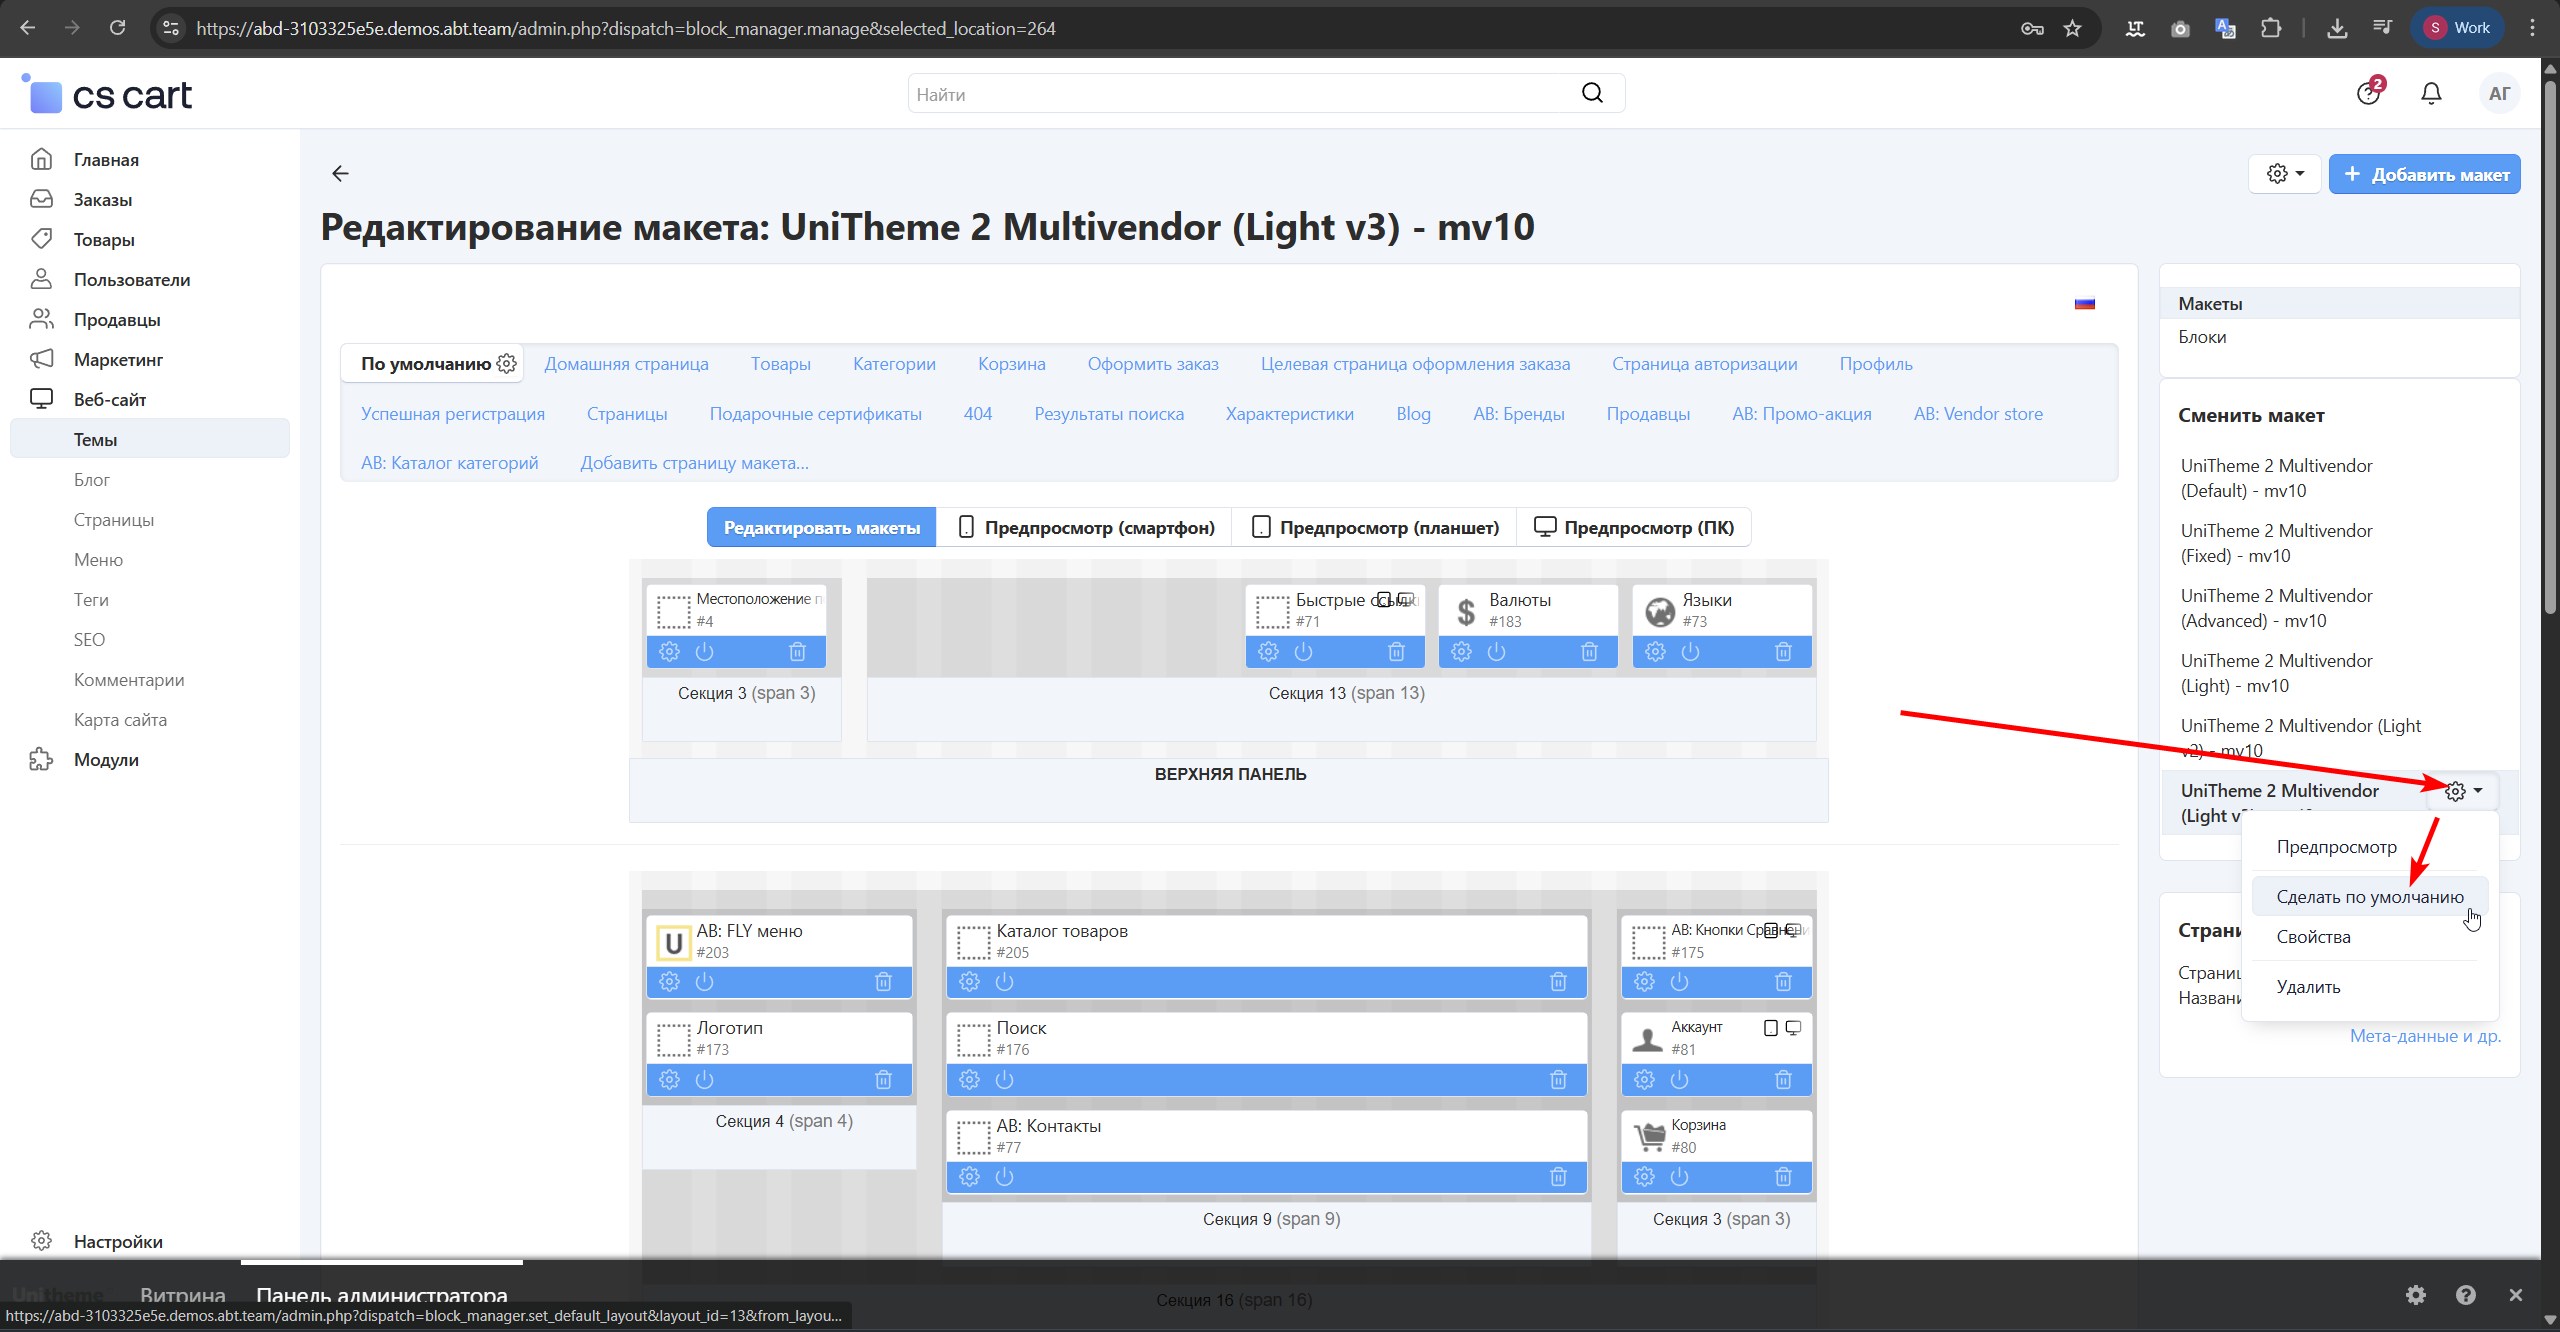Toggle power status of block #71
This screenshot has height=1332, width=2560.
click(1303, 652)
